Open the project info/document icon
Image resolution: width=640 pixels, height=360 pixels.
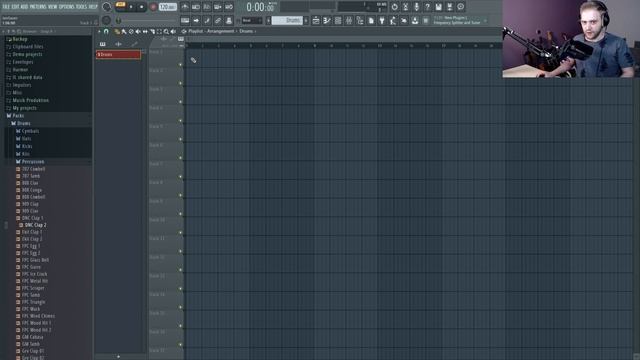pos(371,20)
